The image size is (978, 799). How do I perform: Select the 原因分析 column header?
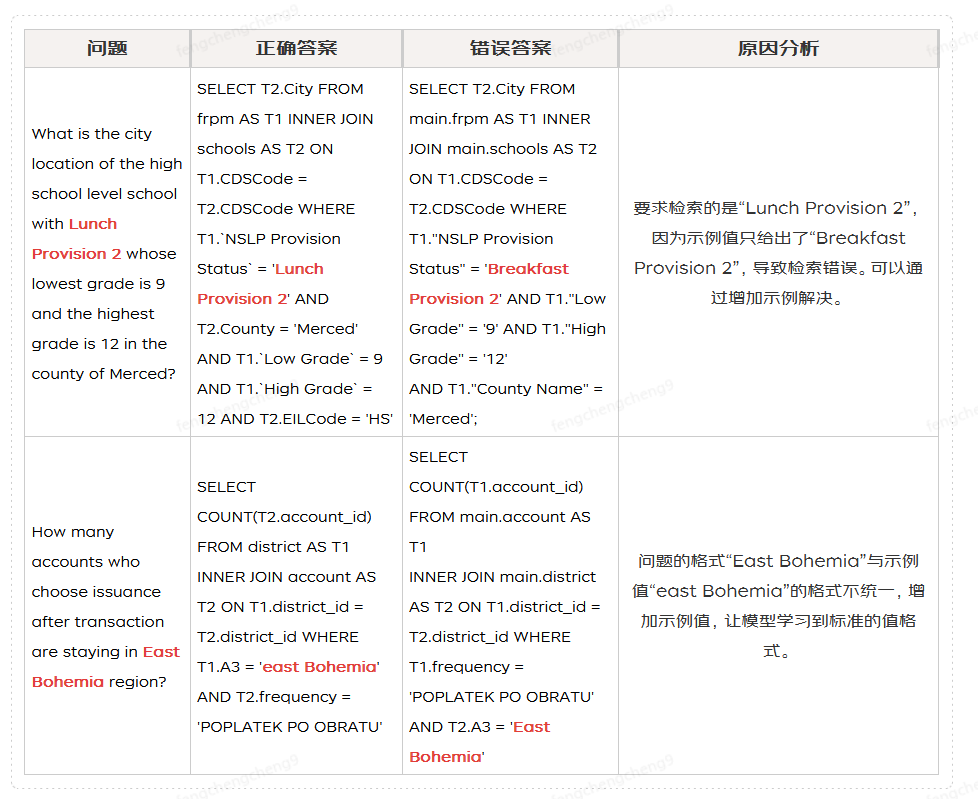[x=778, y=48]
